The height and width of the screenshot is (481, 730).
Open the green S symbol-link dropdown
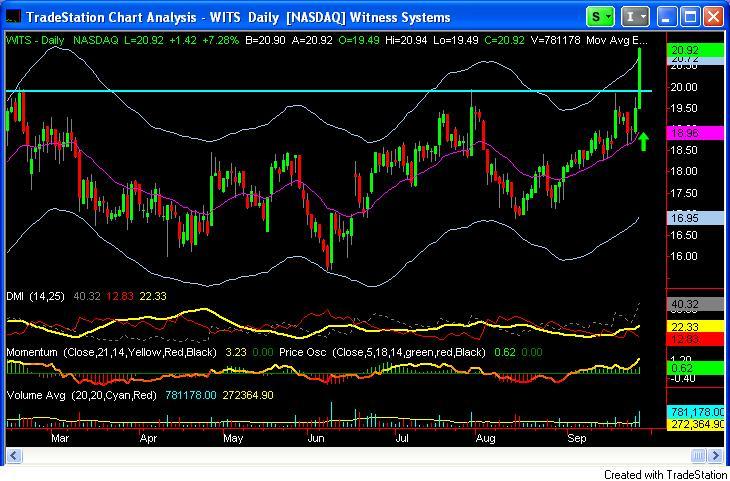click(601, 17)
